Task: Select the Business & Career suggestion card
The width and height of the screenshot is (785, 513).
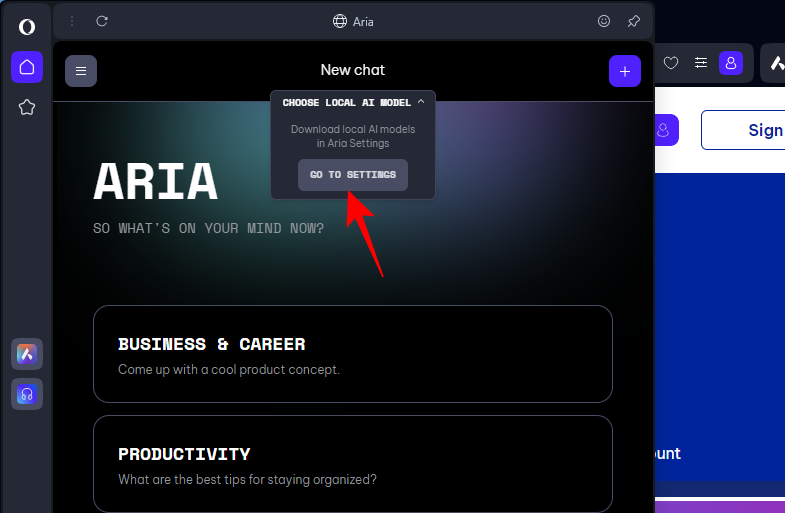Action: pos(353,354)
